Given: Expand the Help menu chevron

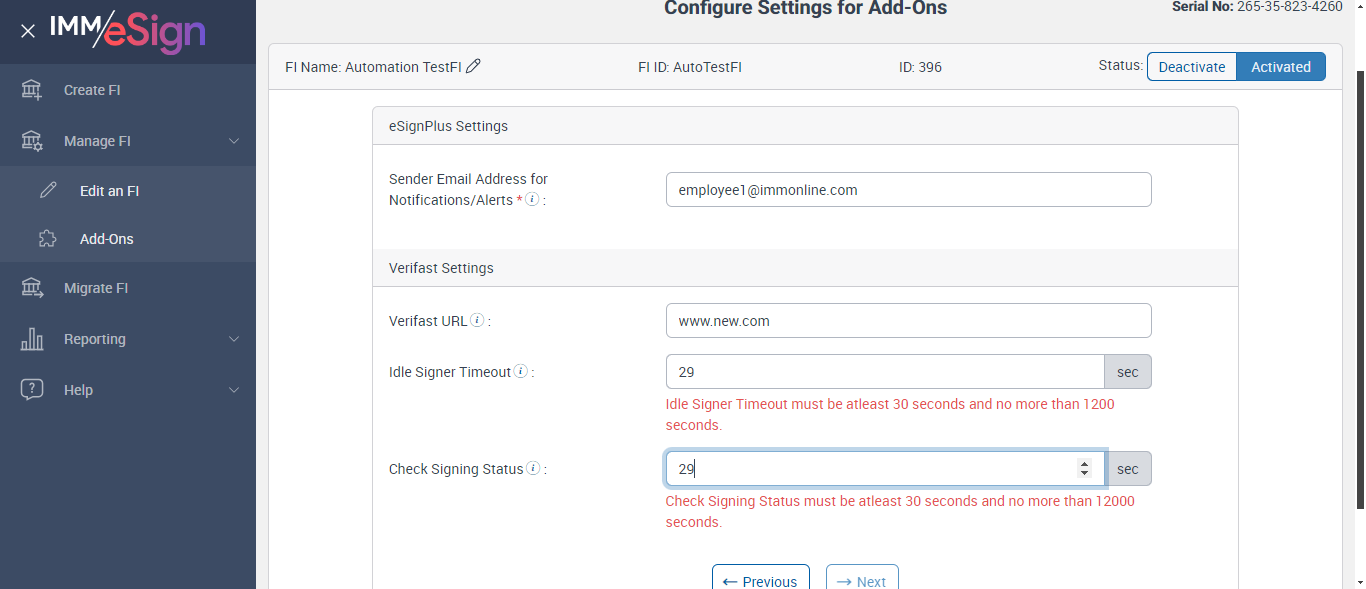Looking at the screenshot, I should click(234, 390).
